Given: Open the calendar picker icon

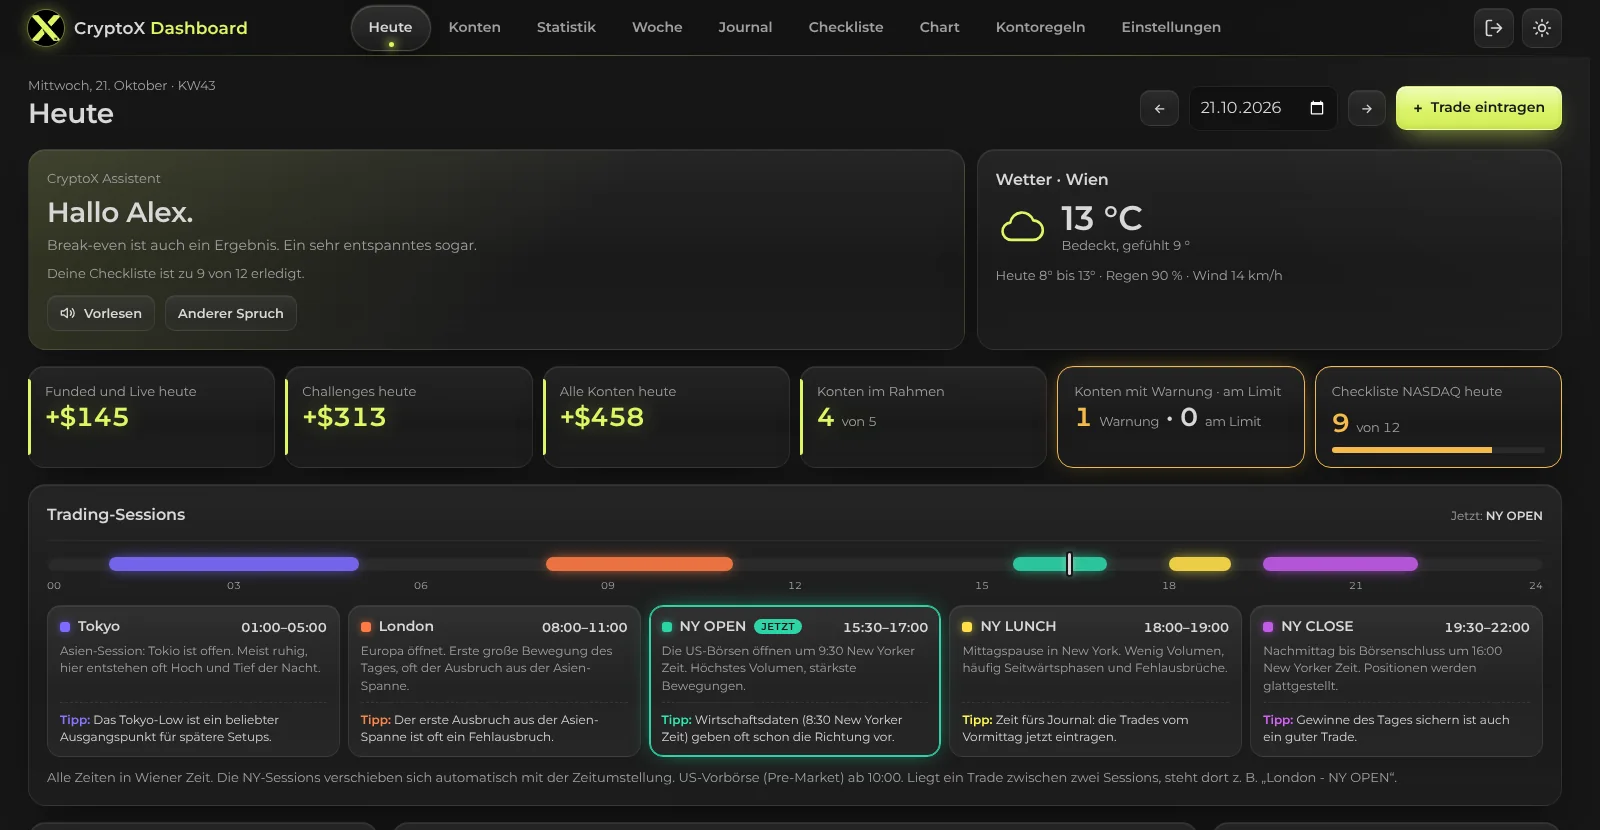Looking at the screenshot, I should pyautogui.click(x=1317, y=108).
